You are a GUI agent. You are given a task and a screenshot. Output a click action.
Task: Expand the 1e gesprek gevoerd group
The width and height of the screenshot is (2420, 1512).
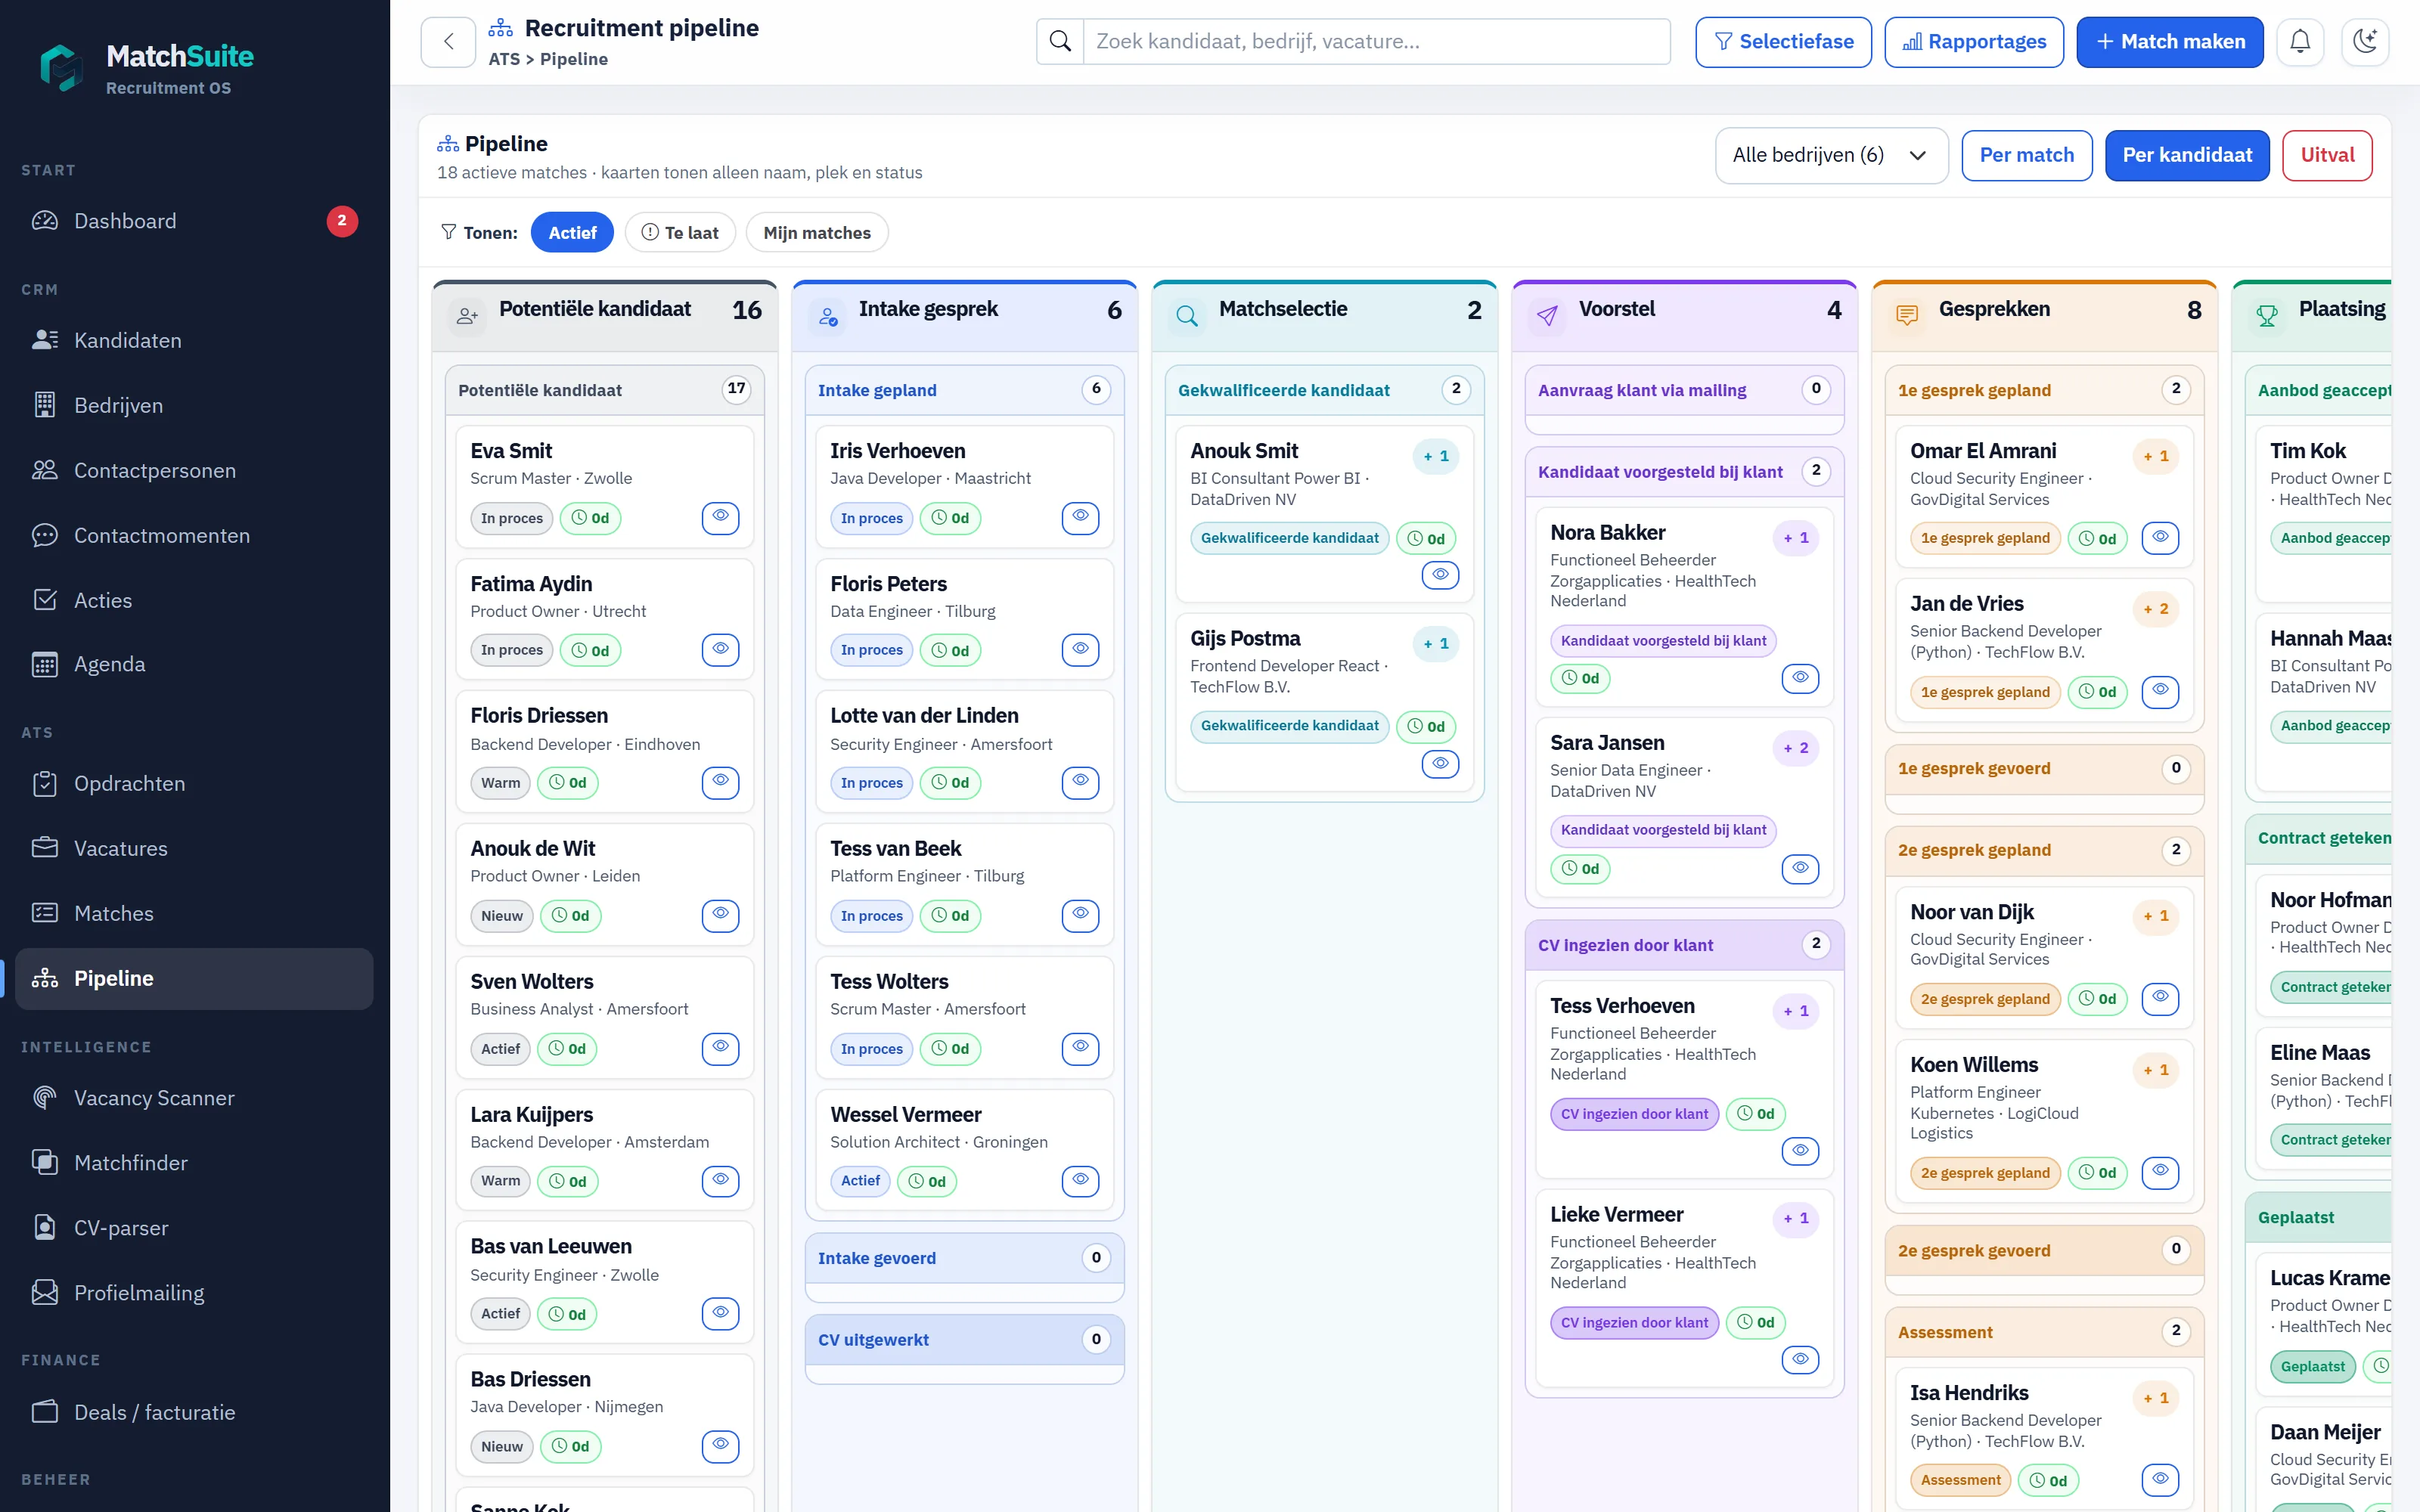[2044, 768]
